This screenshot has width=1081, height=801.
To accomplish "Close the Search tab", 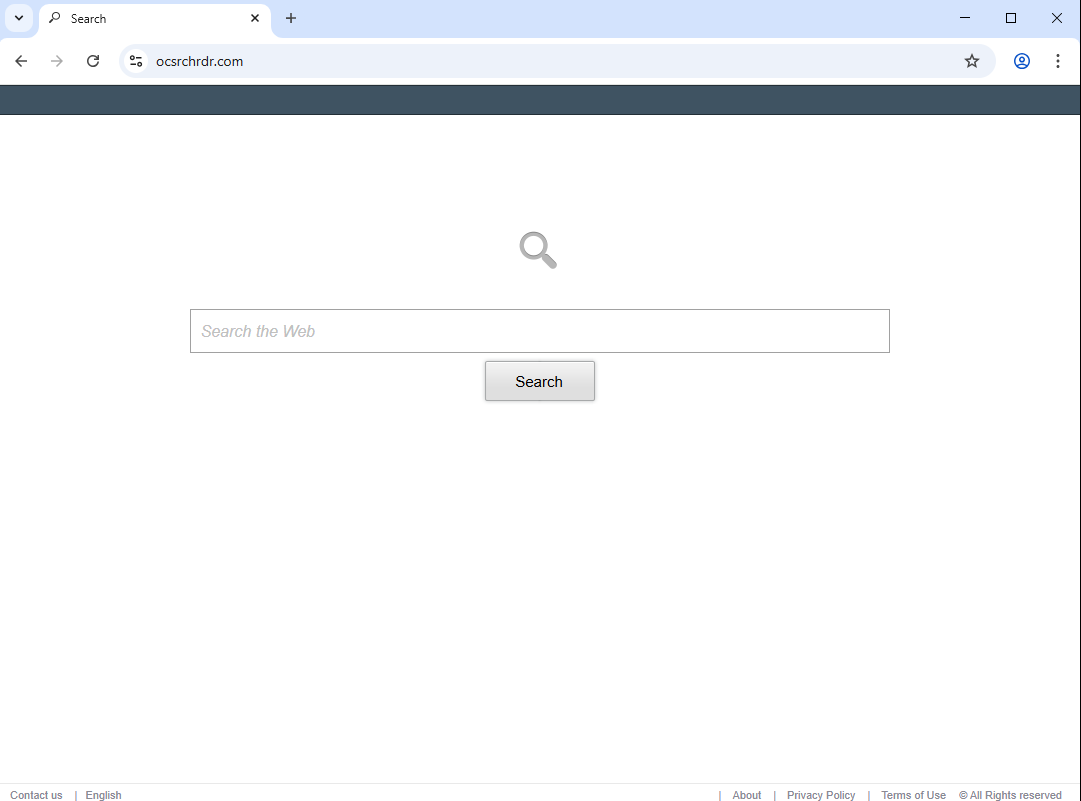I will pos(255,19).
